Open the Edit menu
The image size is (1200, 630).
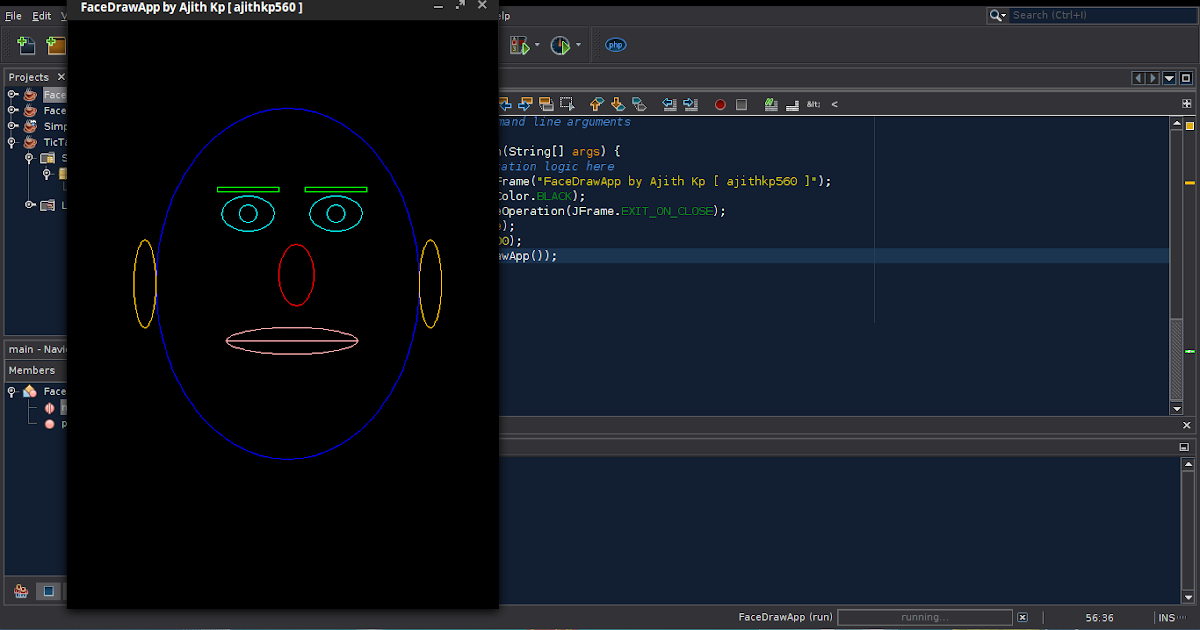point(41,15)
